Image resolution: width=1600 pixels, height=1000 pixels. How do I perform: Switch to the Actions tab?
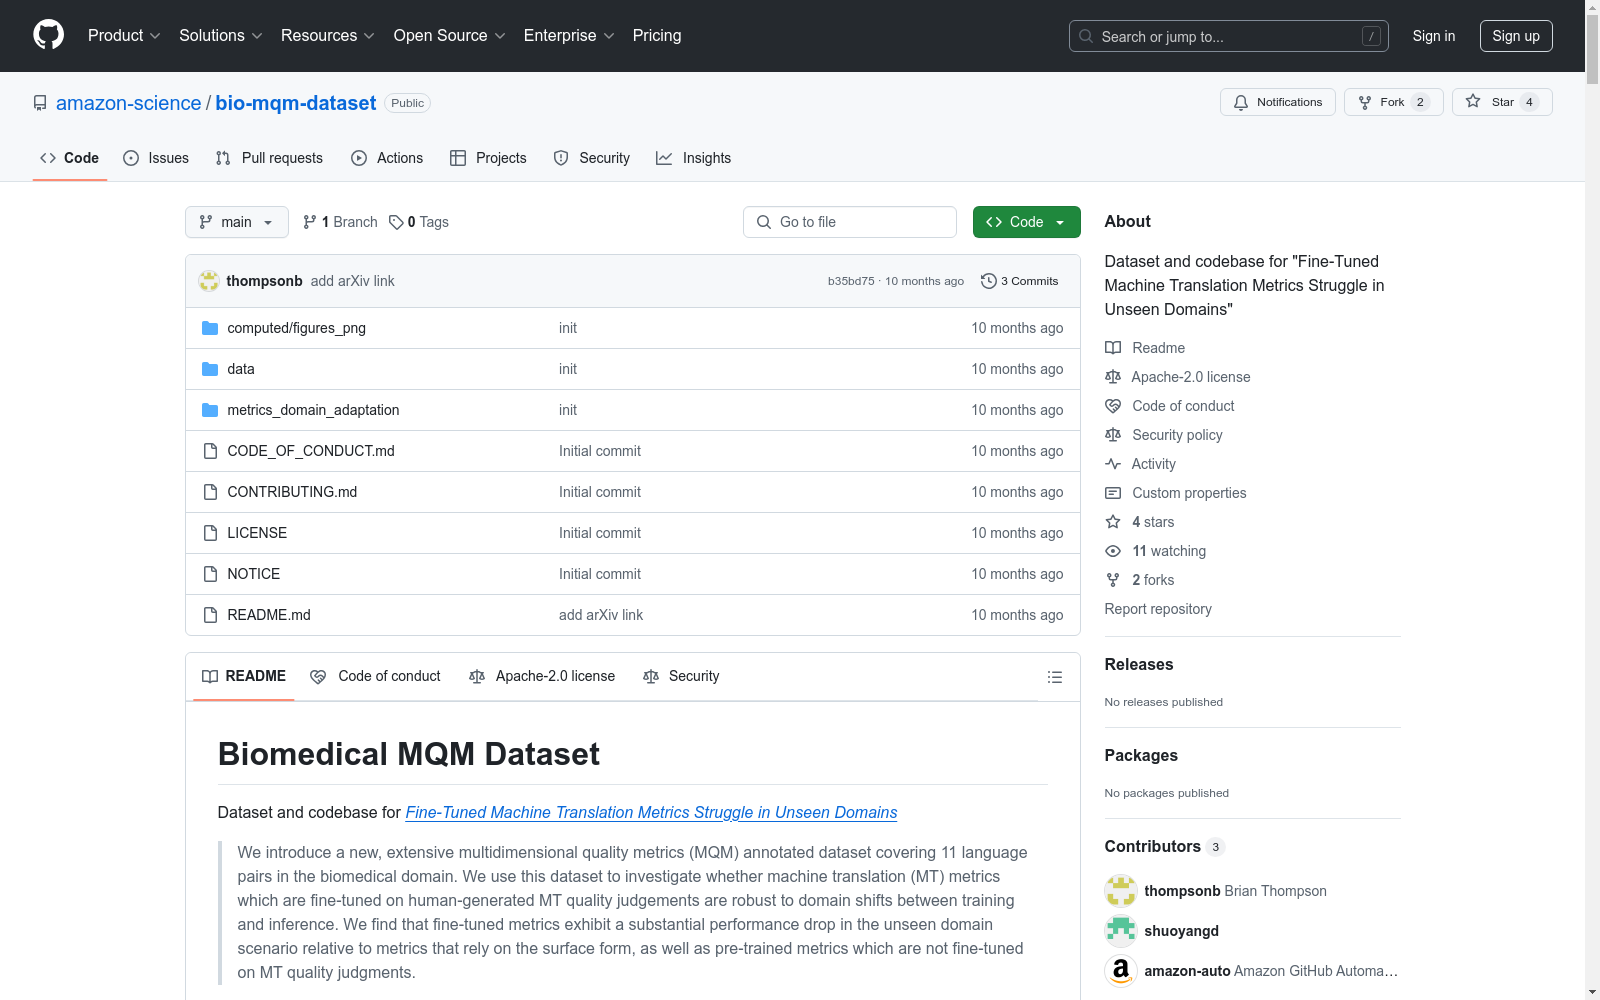pos(387,158)
